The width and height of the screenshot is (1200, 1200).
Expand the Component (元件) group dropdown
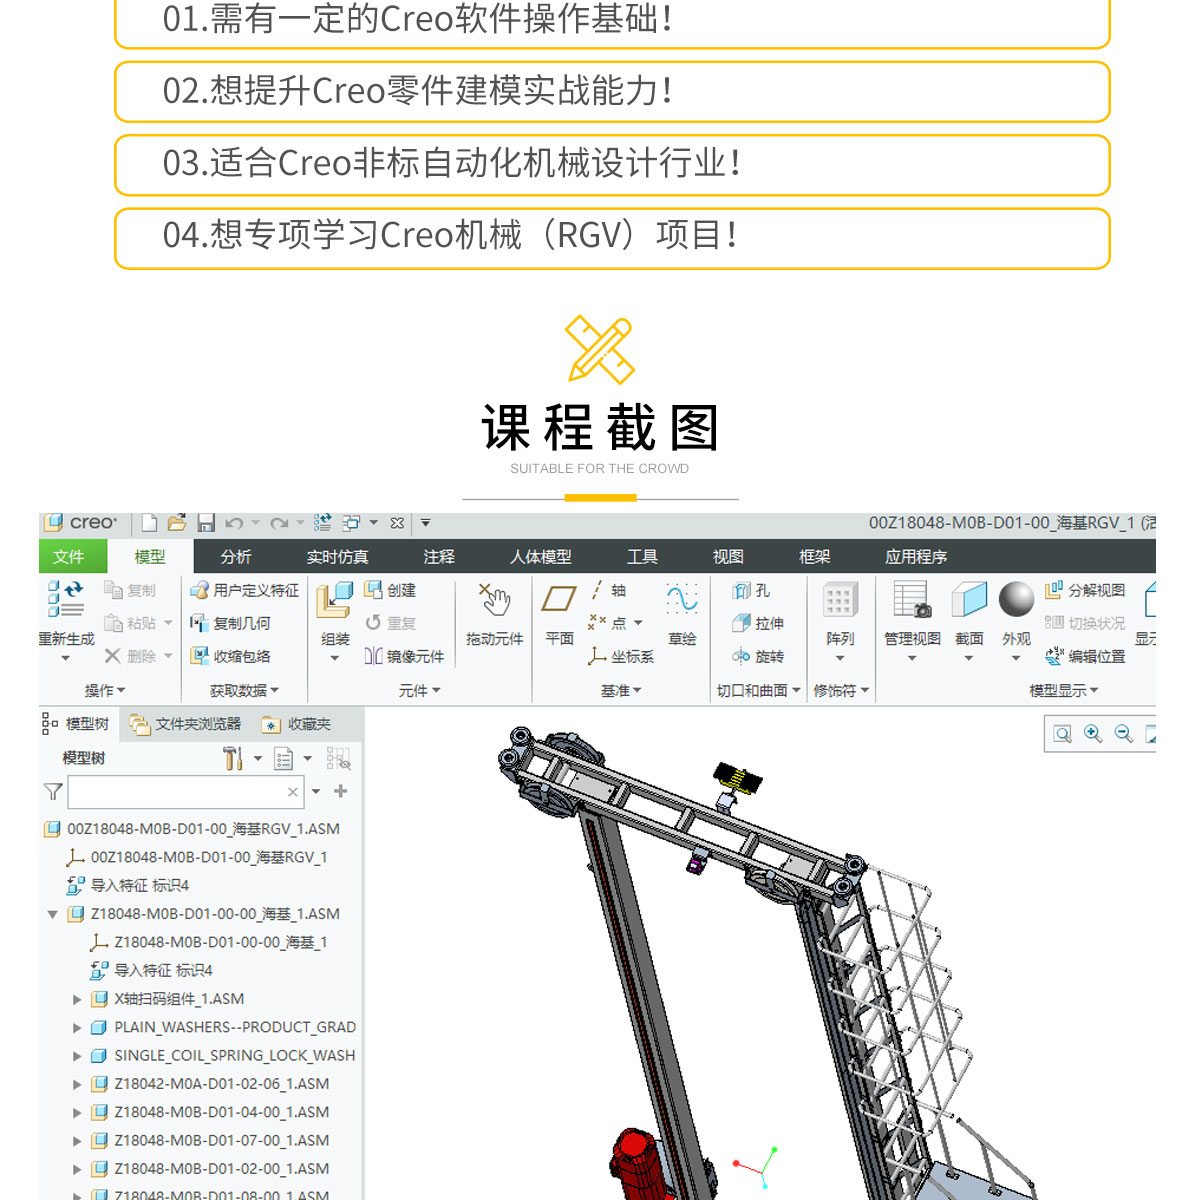coord(419,690)
